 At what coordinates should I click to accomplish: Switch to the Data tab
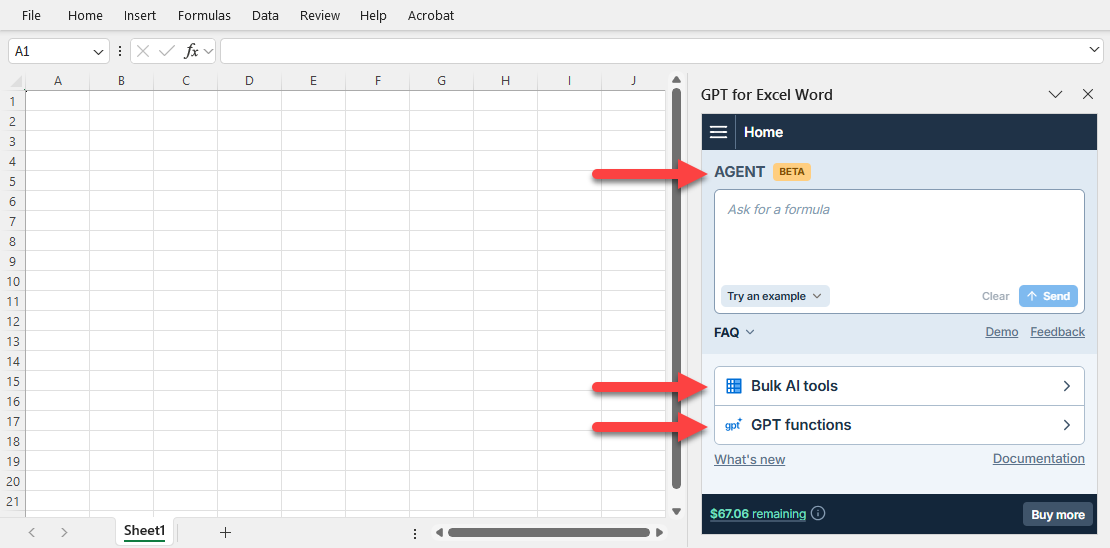[265, 15]
